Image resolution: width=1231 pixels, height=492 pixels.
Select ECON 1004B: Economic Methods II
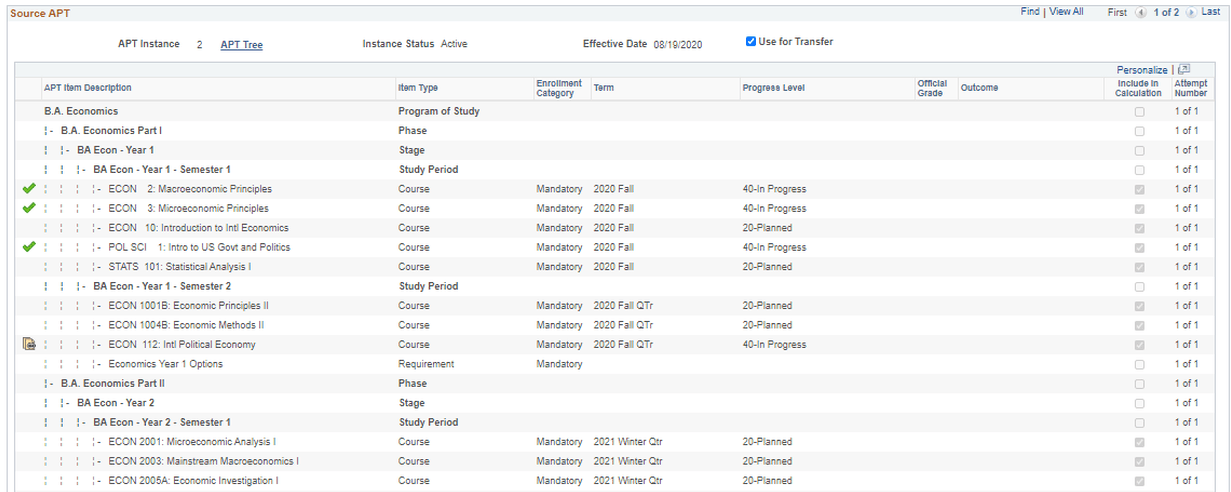click(186, 325)
